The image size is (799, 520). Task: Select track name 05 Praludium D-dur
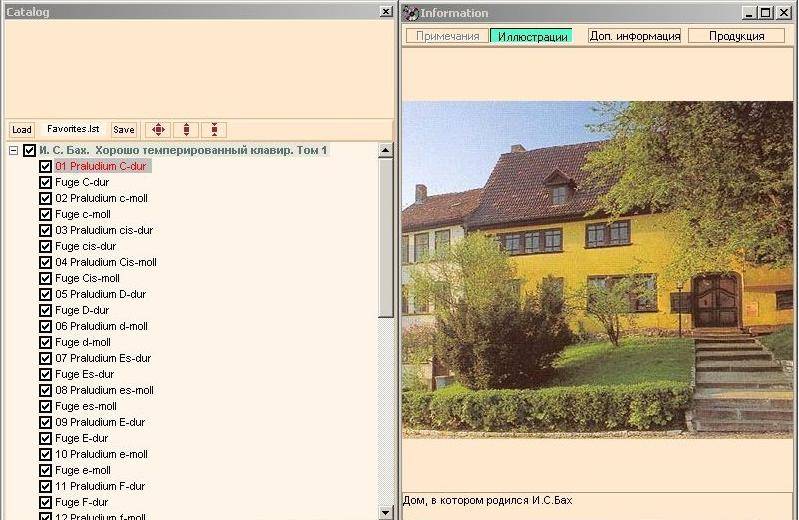pos(100,294)
